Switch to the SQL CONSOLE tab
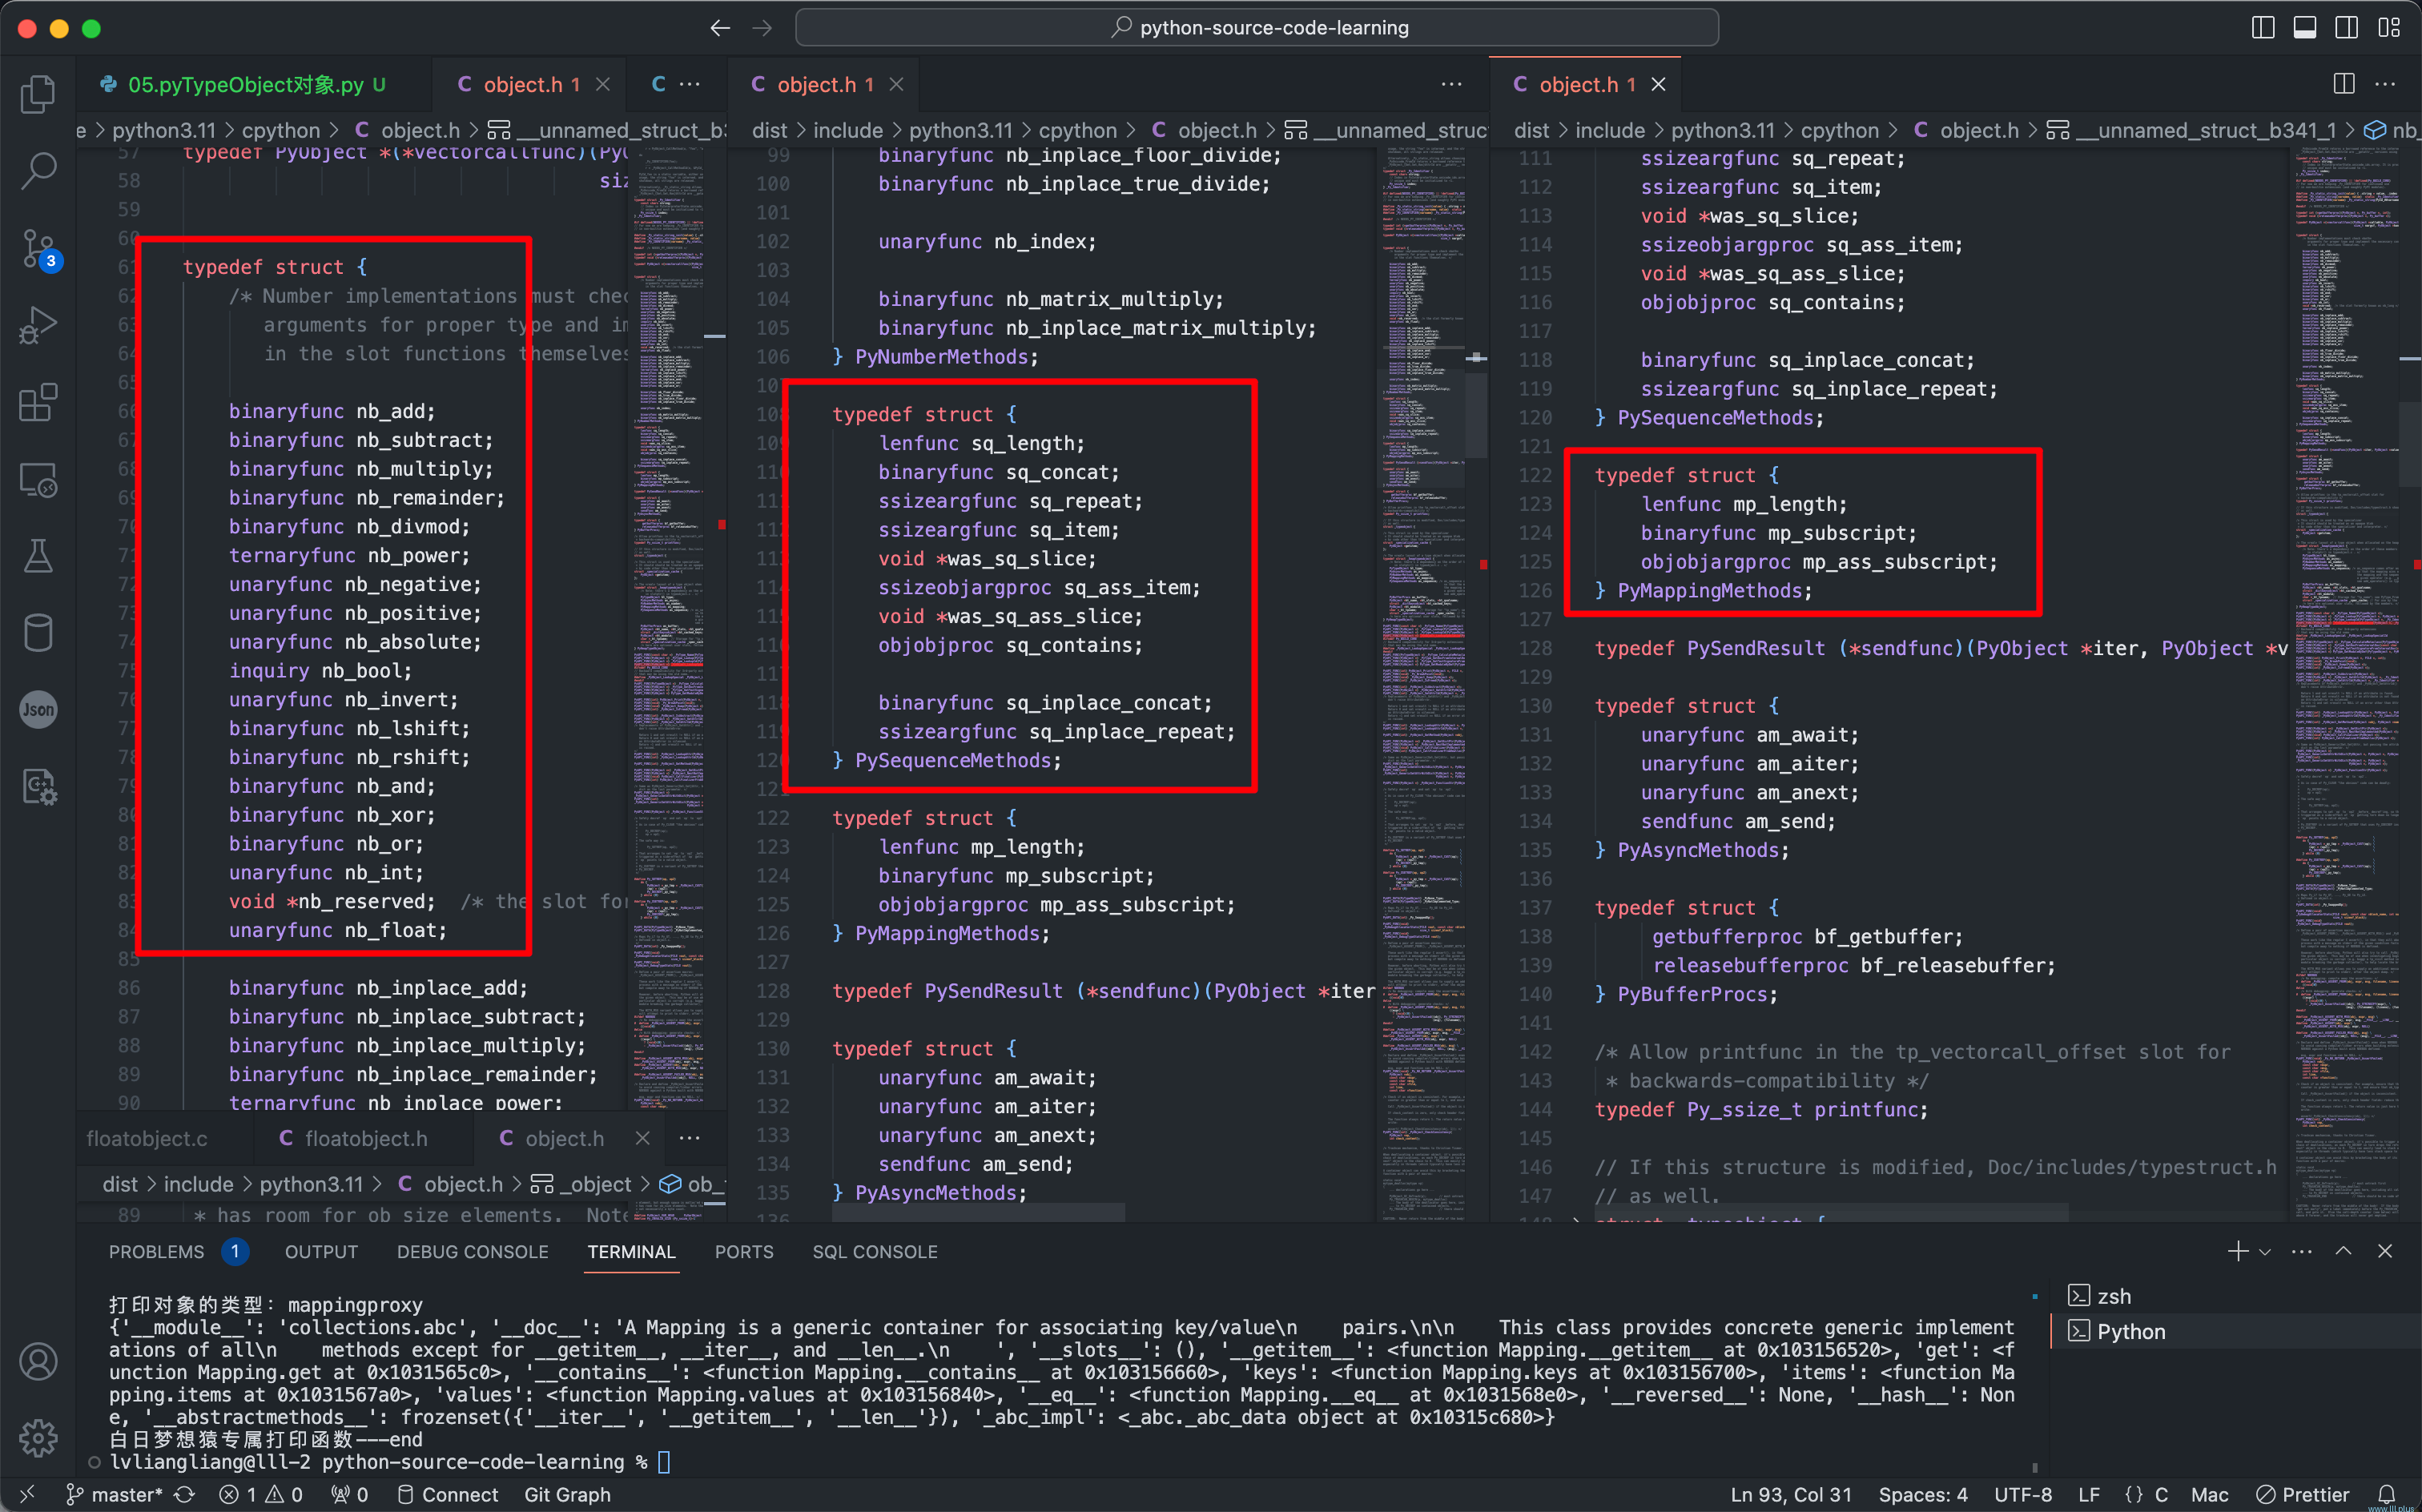 coord(875,1252)
